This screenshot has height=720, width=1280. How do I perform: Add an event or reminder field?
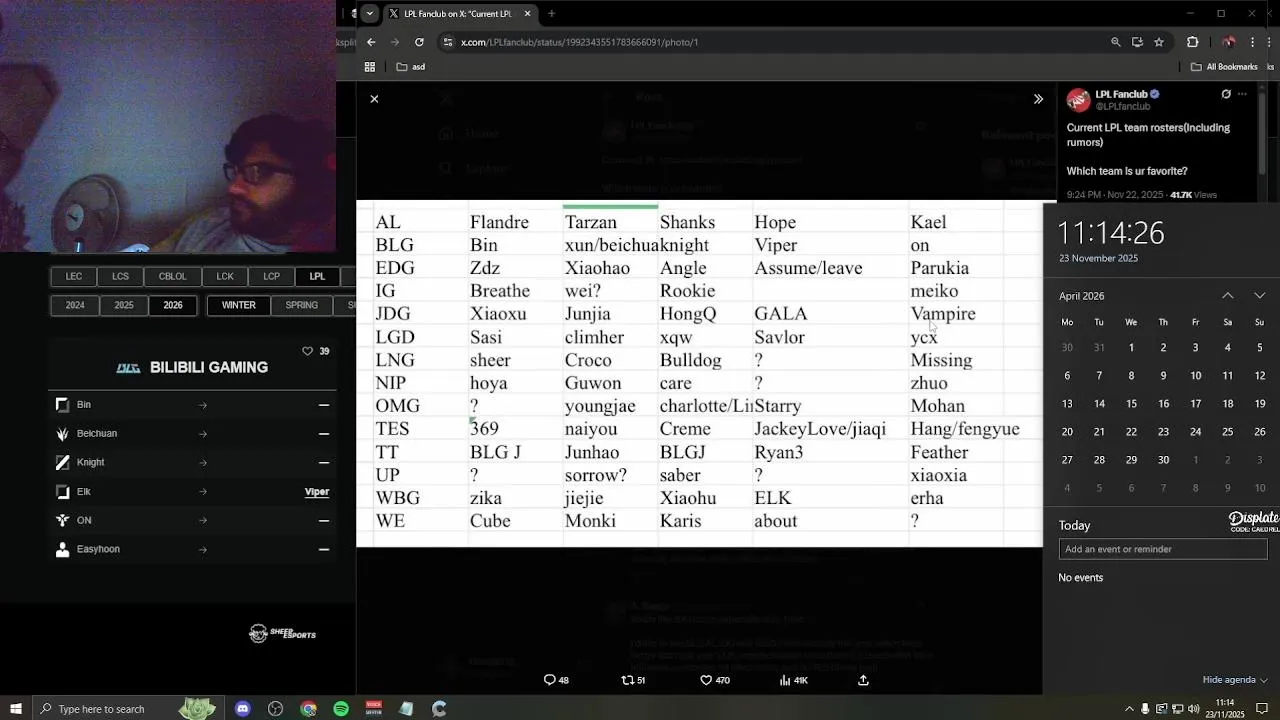pos(1163,549)
